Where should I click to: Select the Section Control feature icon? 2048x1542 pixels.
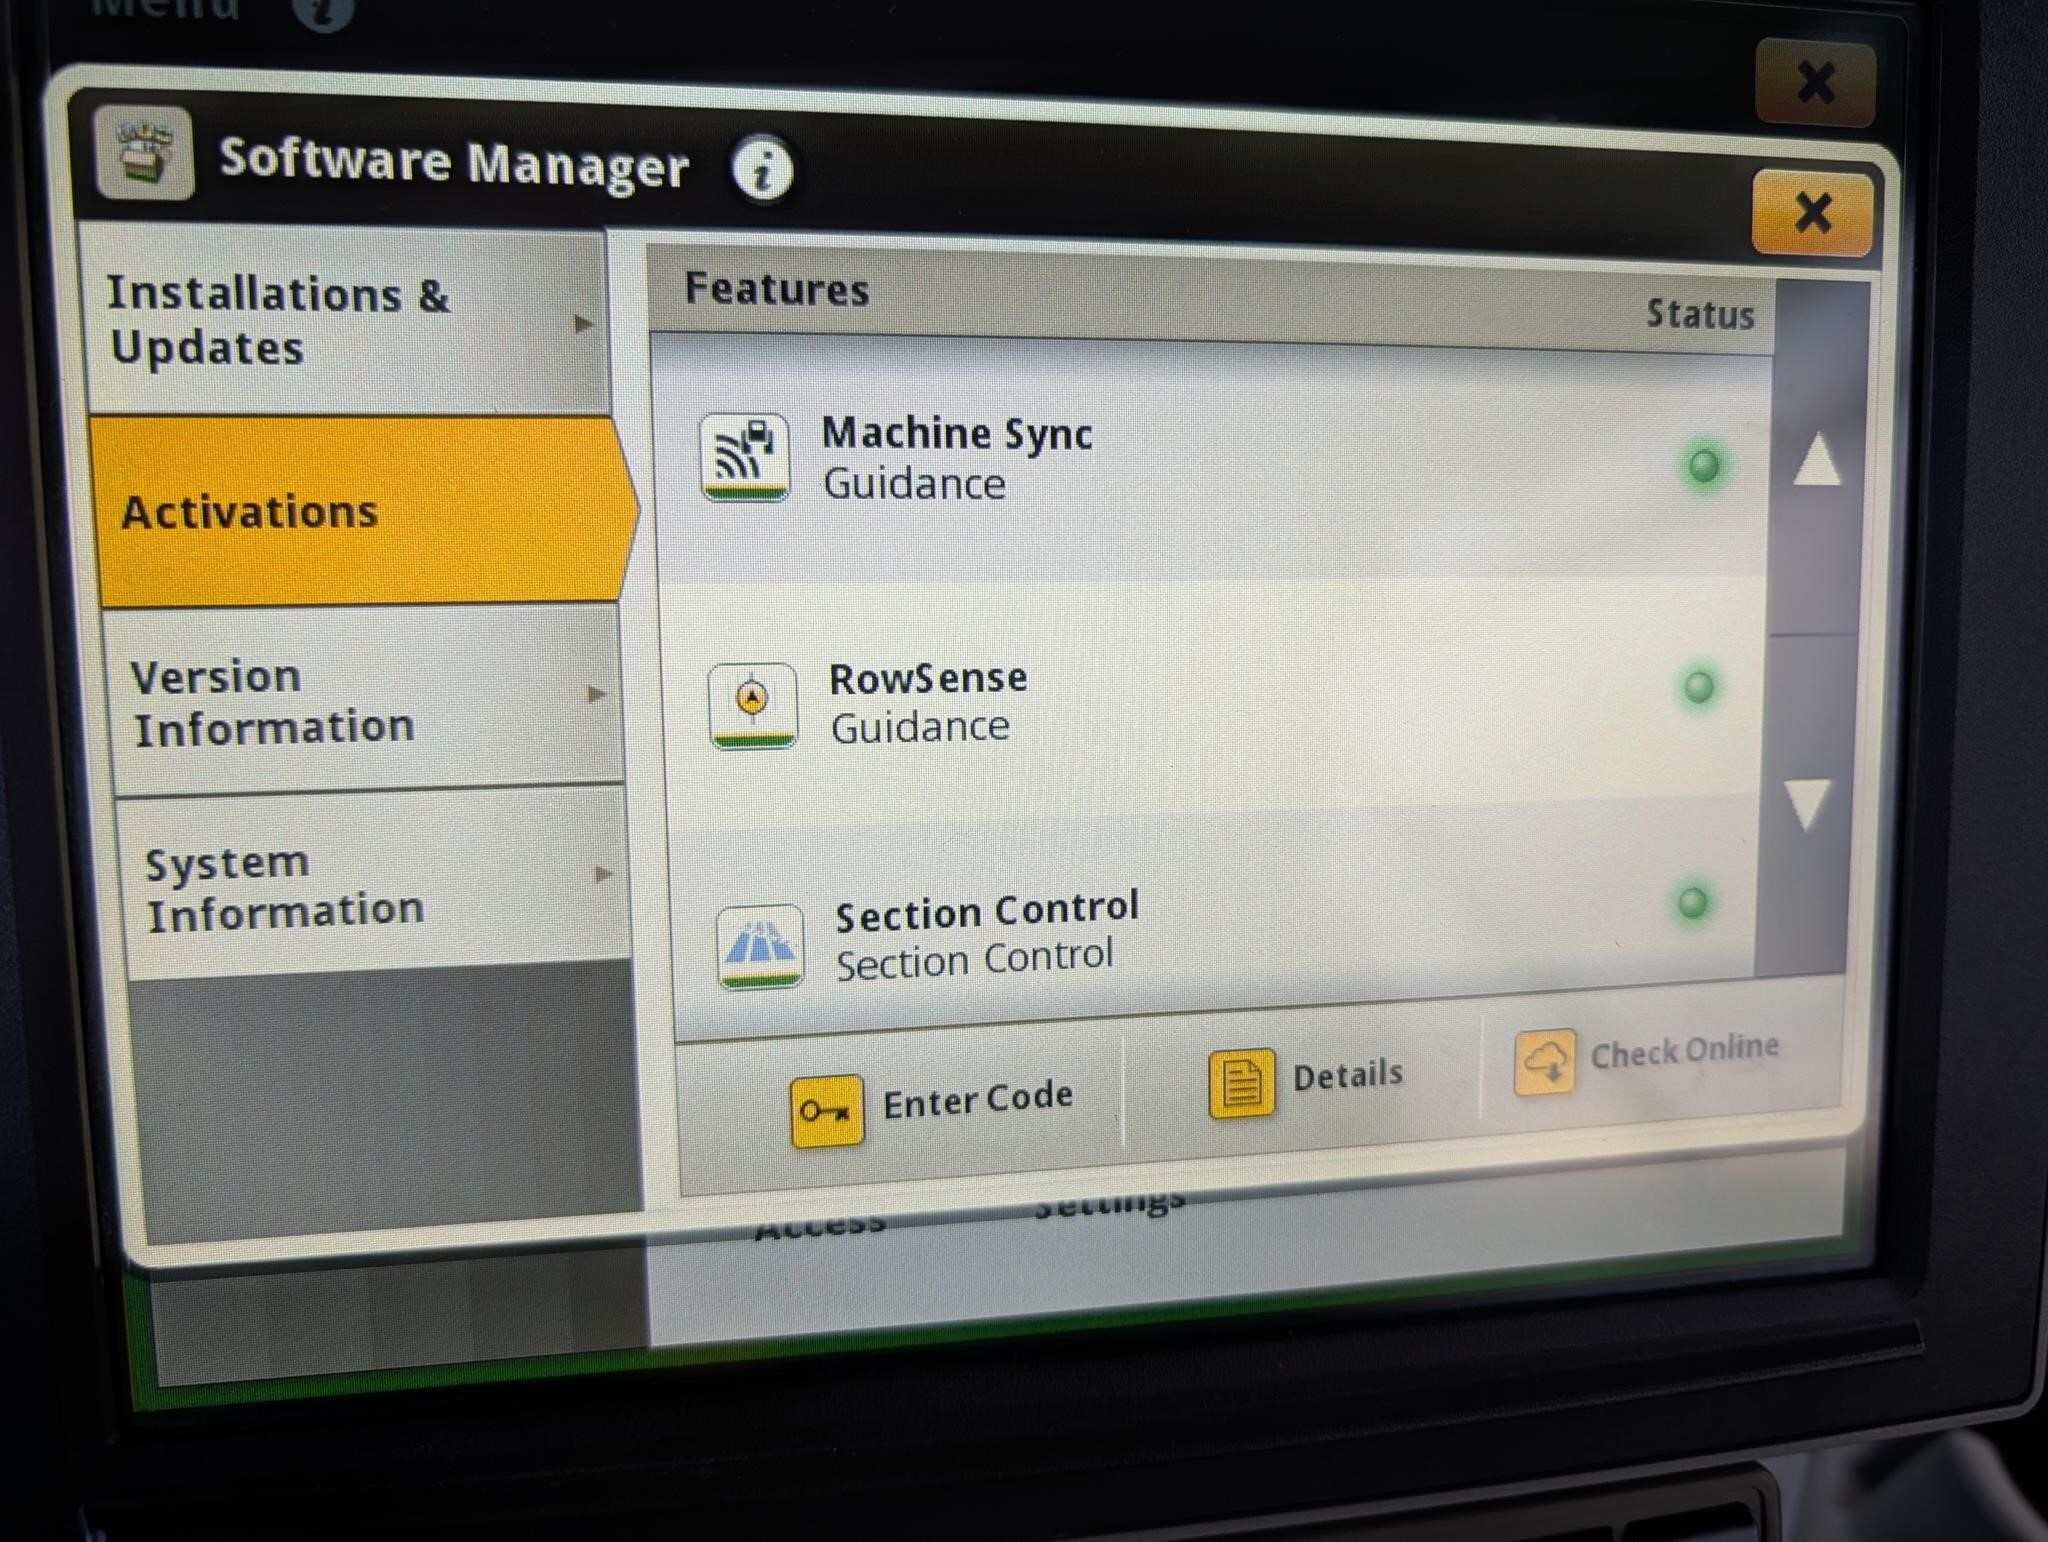pyautogui.click(x=761, y=946)
